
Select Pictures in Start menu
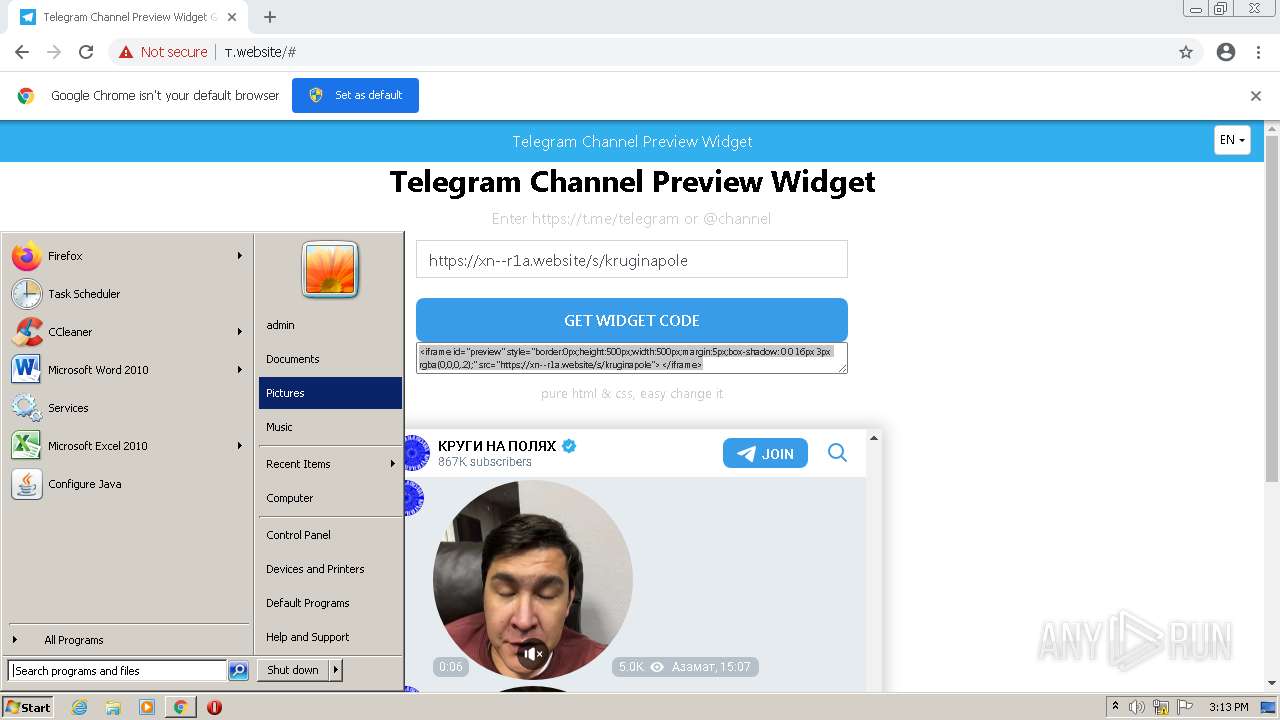[x=330, y=393]
